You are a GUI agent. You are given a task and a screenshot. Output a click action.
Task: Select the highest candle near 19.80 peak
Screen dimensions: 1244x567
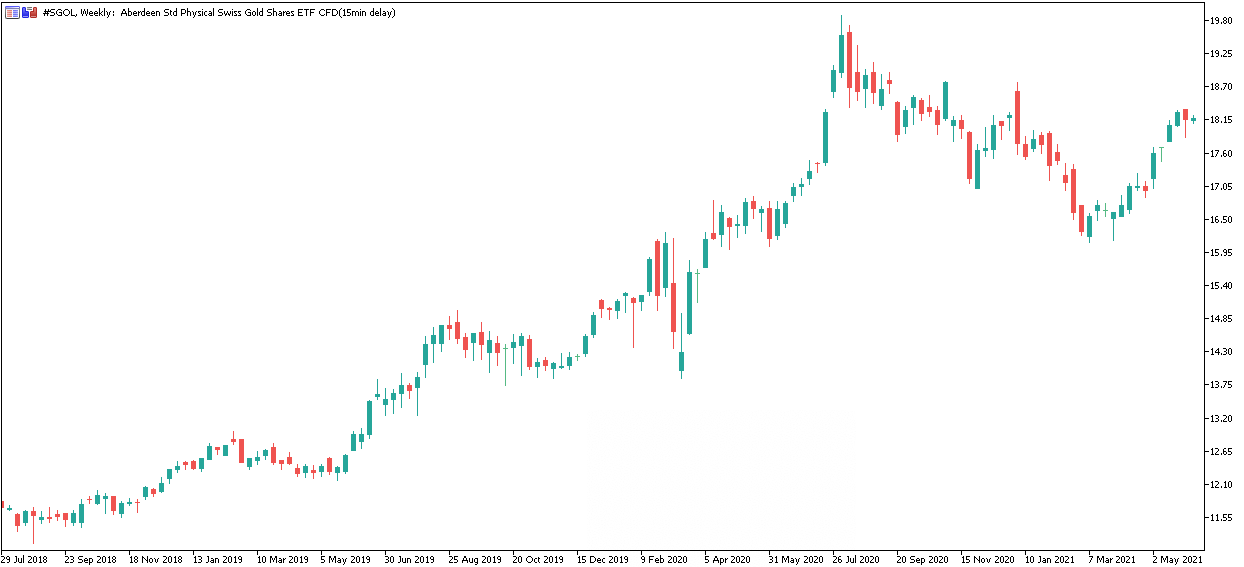coord(841,52)
